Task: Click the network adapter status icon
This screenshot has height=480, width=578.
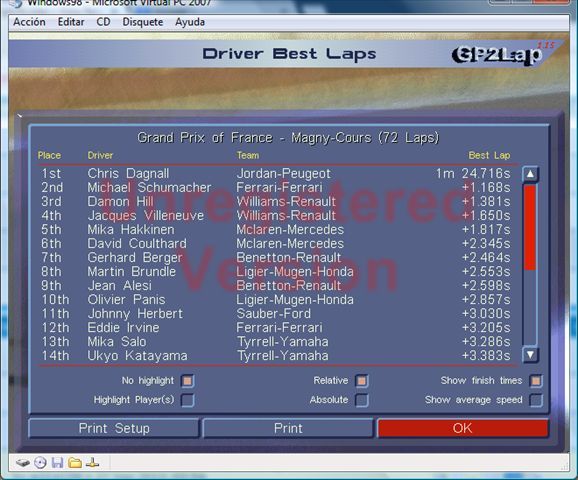Action: (x=93, y=462)
